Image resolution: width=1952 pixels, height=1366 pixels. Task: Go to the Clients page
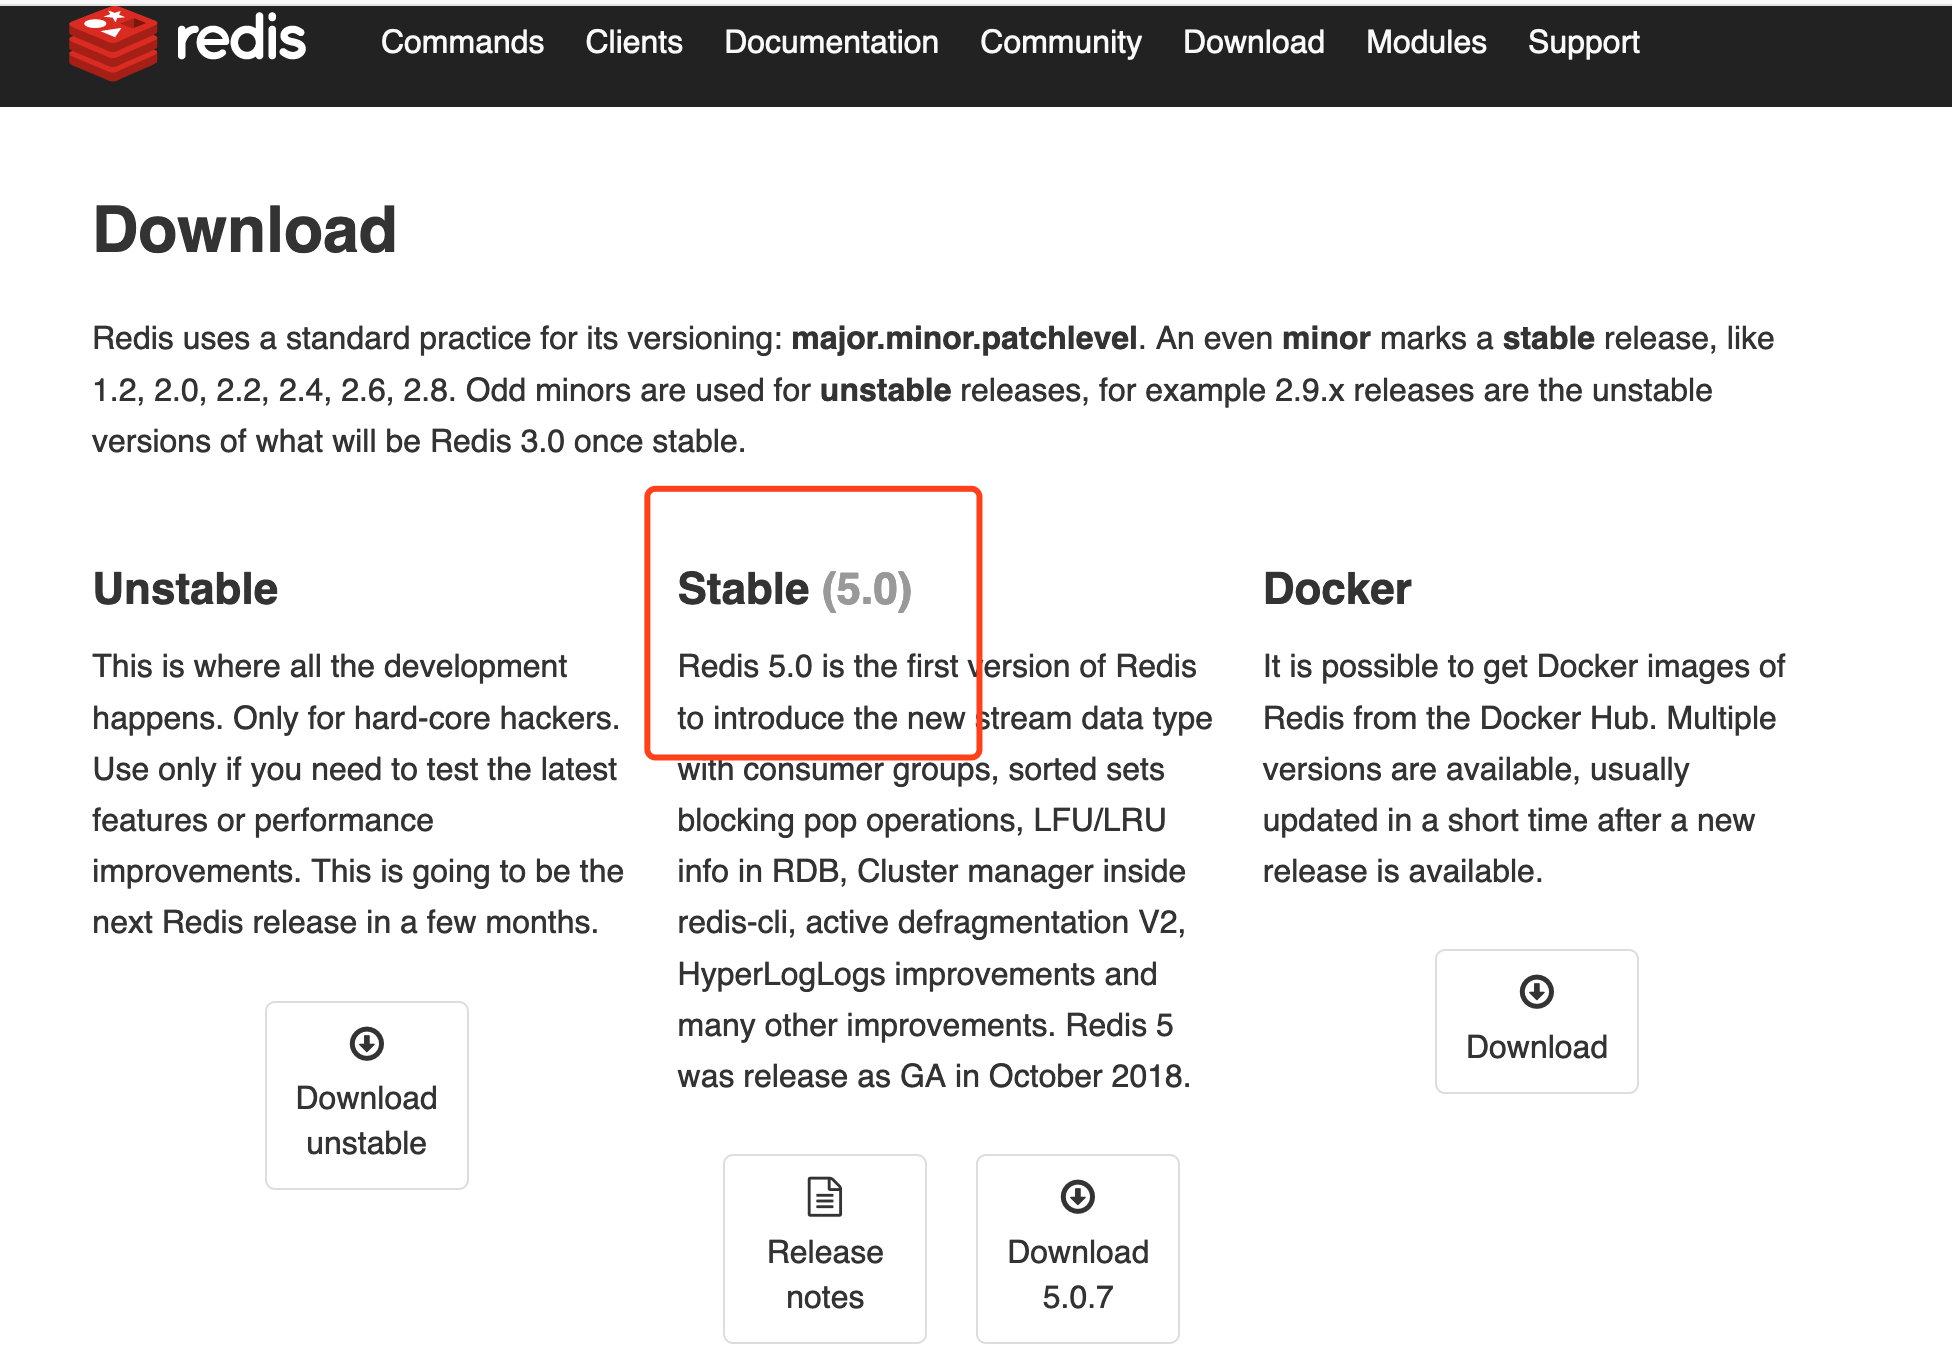point(633,42)
